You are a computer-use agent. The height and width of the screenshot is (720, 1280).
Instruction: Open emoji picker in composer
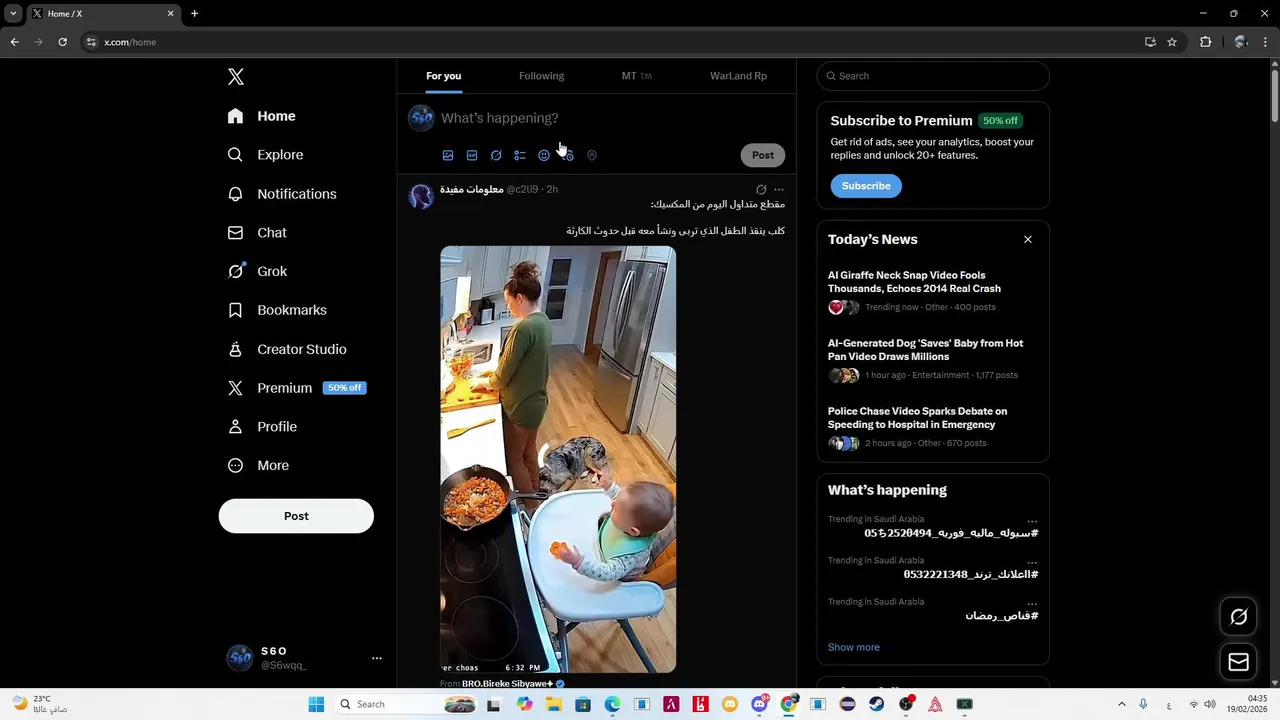tap(544, 155)
